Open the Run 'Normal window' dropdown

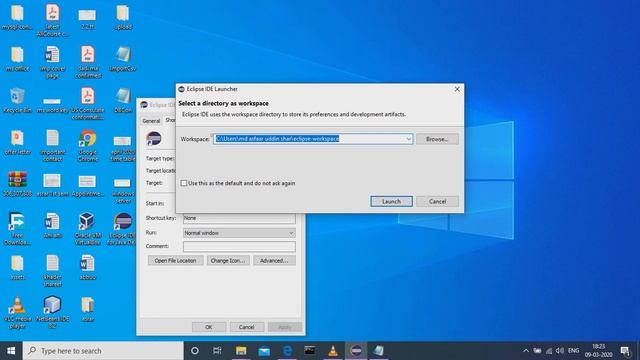point(239,233)
